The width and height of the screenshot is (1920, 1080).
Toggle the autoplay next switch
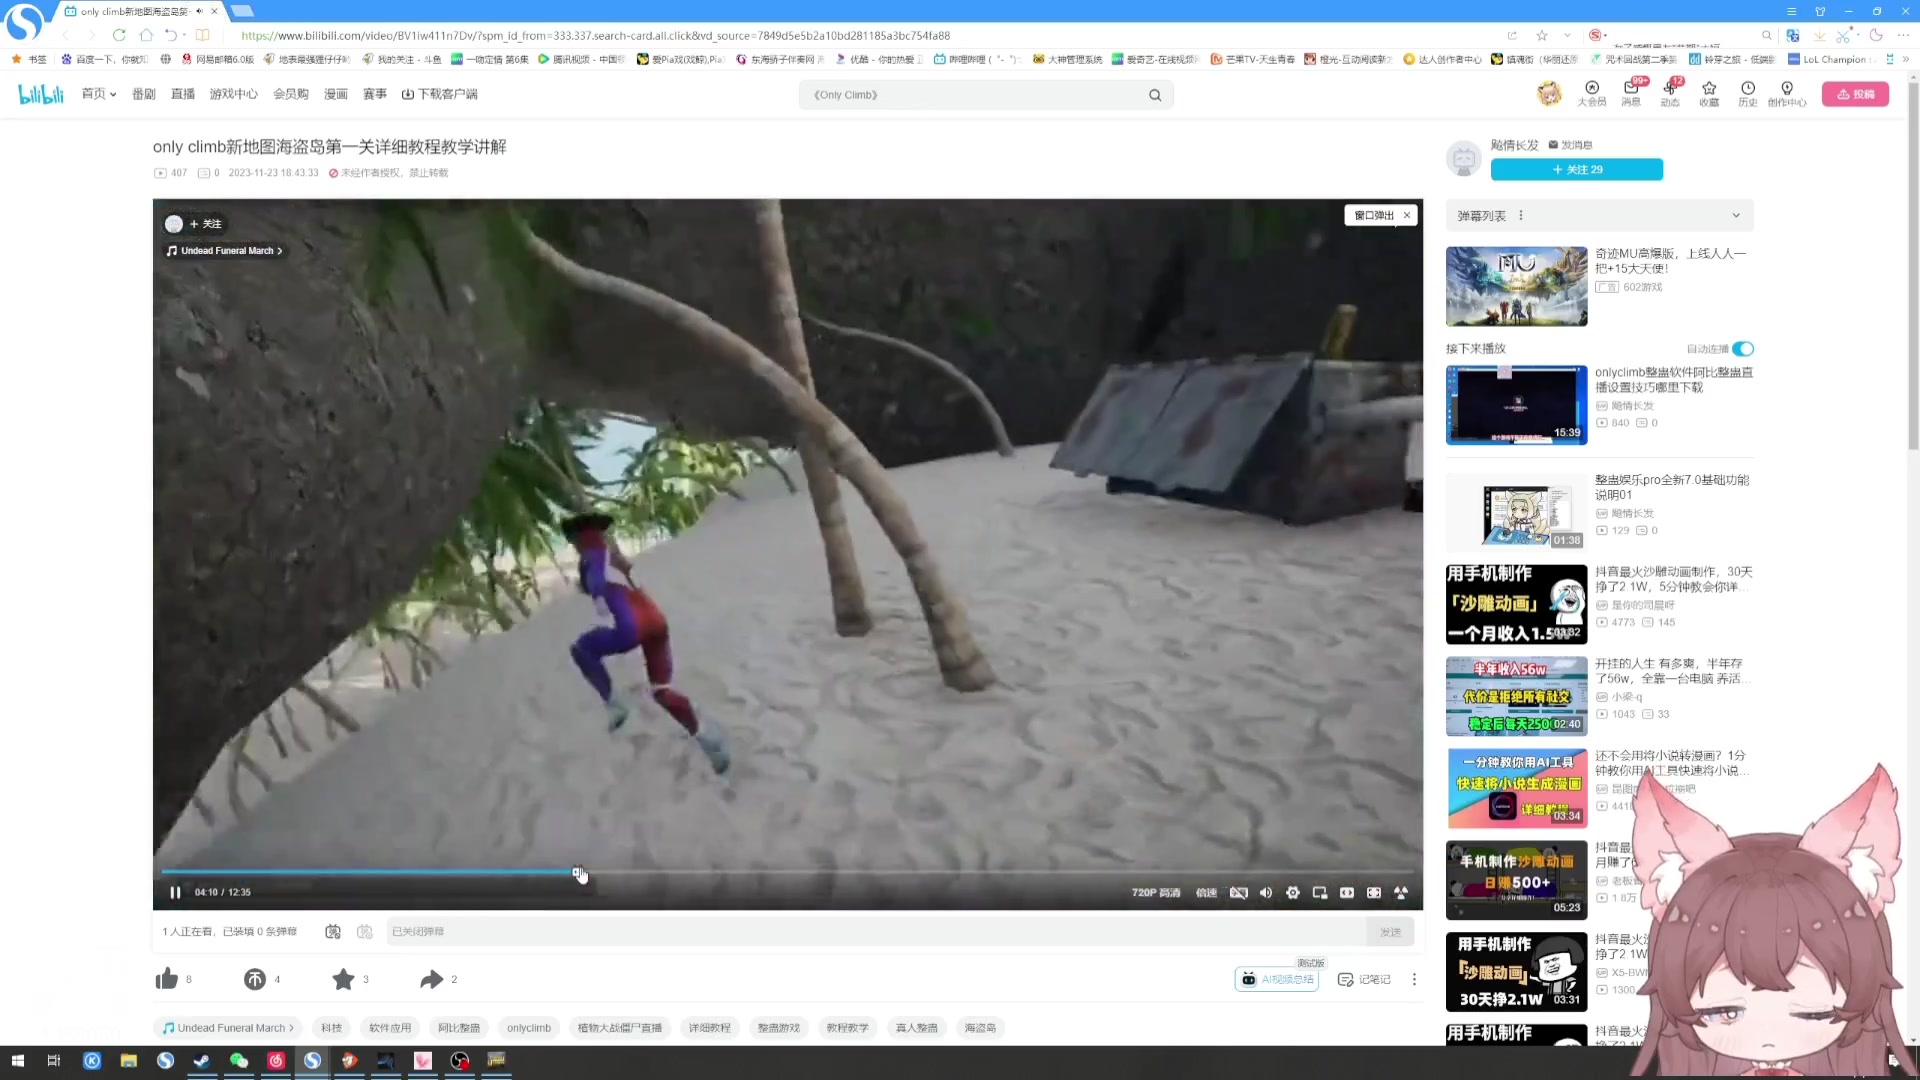(1743, 349)
